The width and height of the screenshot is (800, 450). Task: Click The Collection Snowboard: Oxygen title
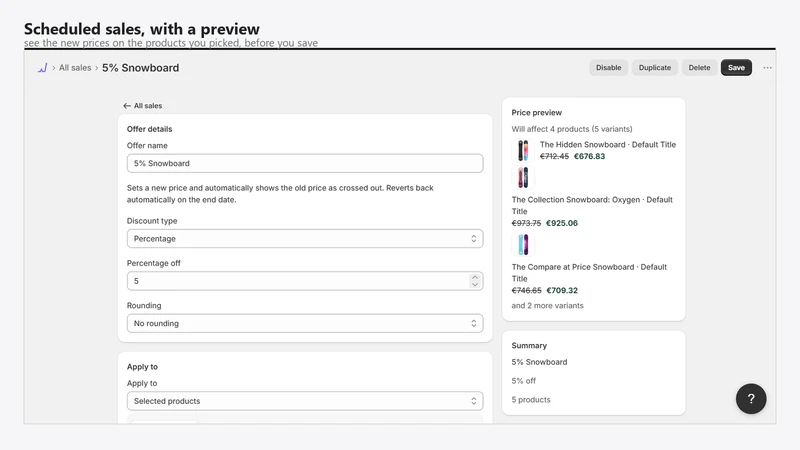(x=592, y=205)
